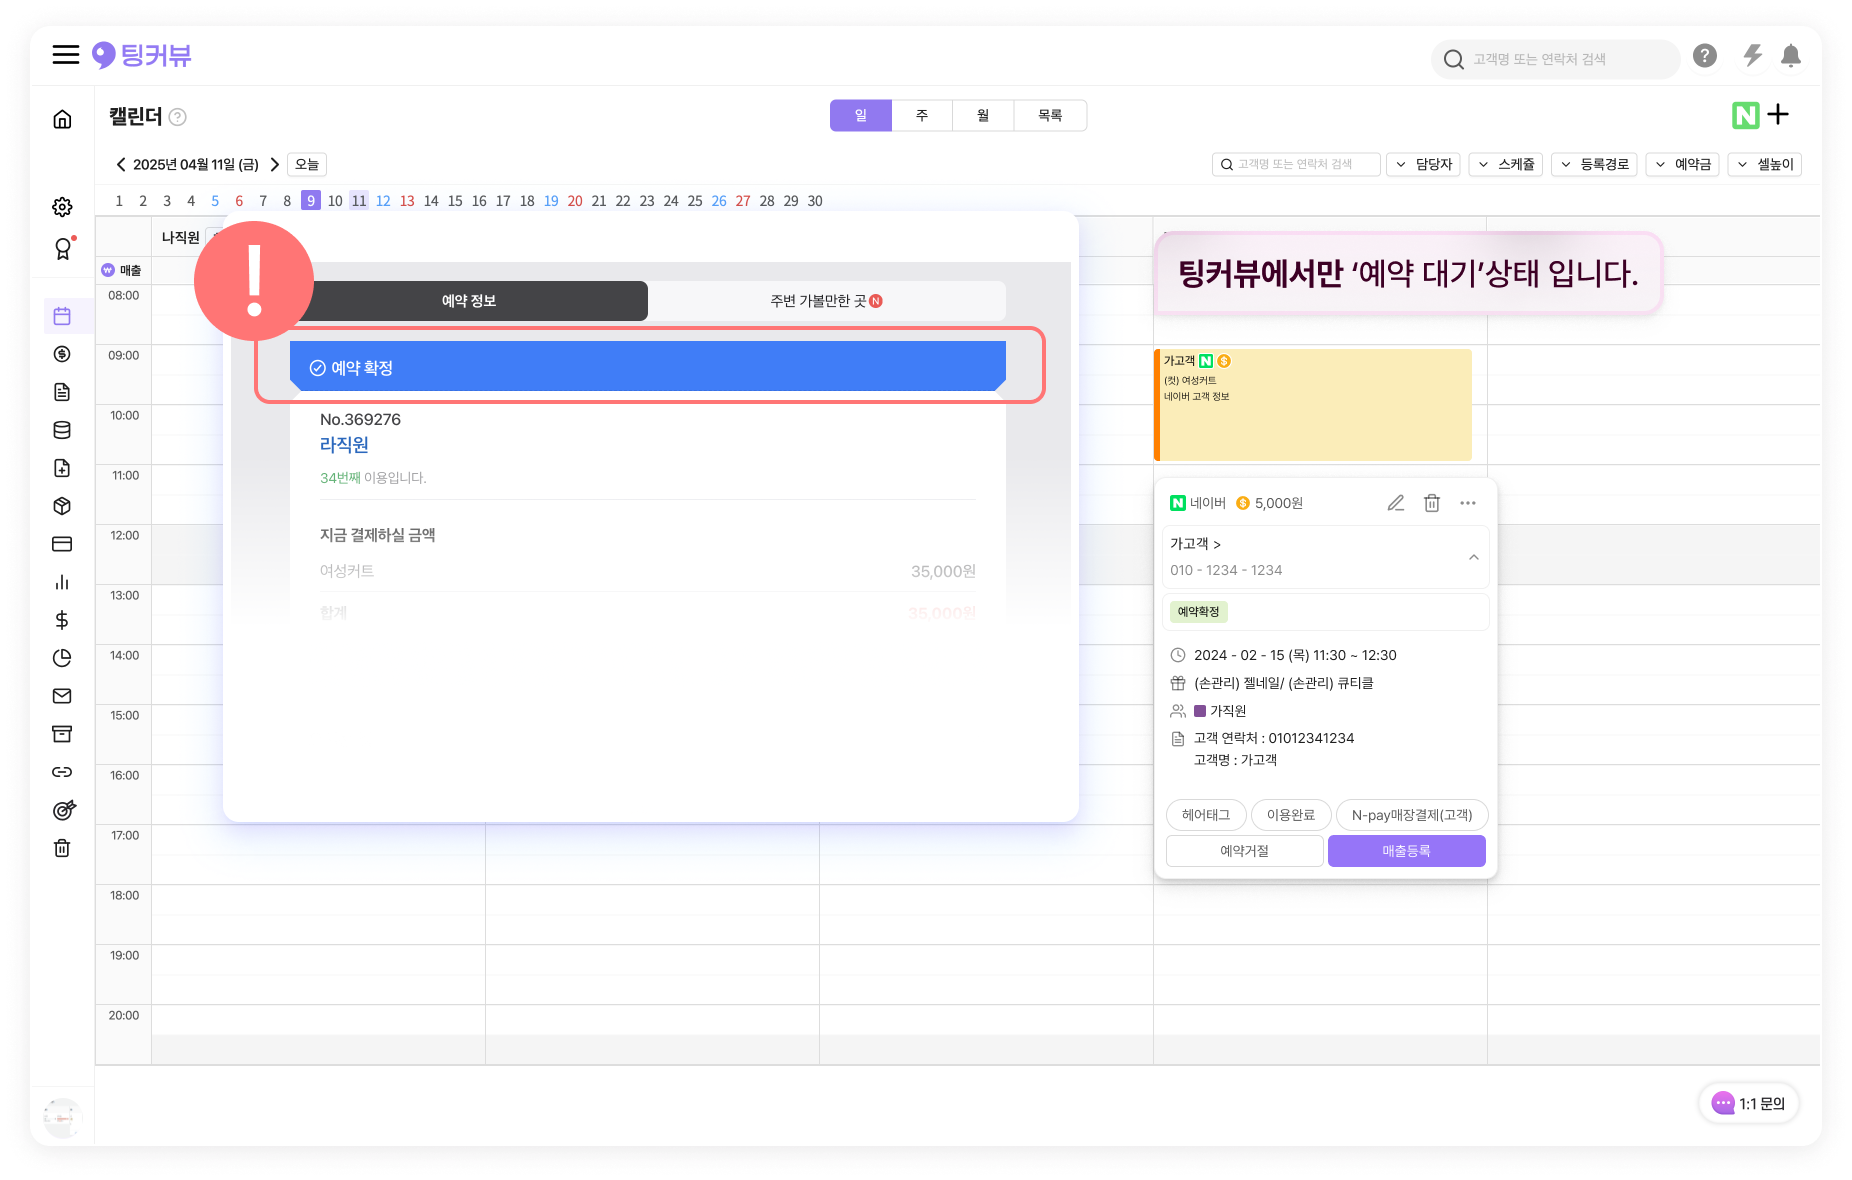
Task: Go to next day arrow
Action: tap(274, 165)
